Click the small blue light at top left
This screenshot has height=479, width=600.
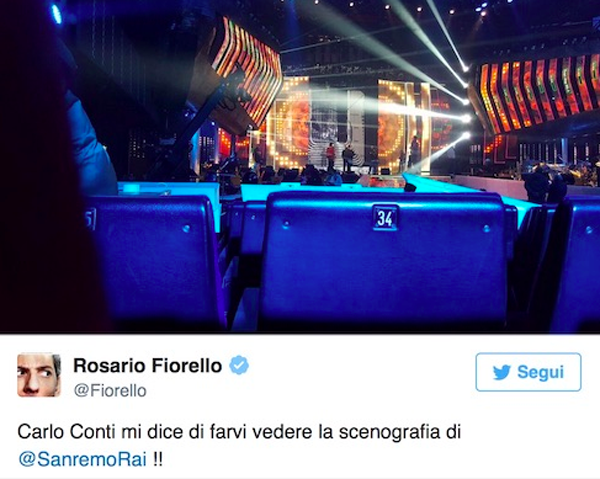pos(56,14)
